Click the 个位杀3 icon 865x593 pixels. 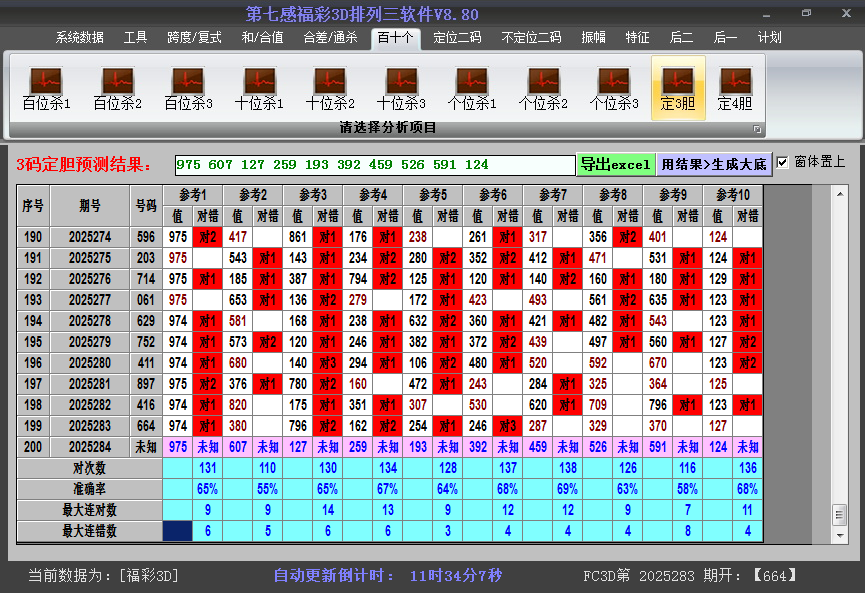tap(614, 88)
